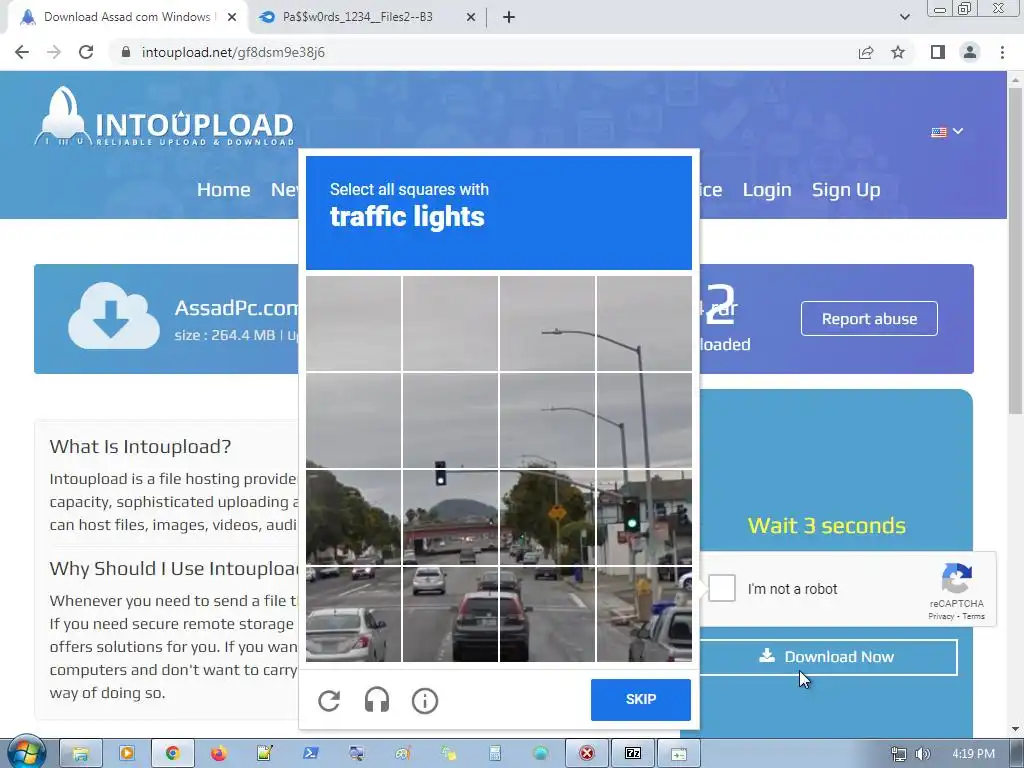Click the taskbar clock showing 4:19 PM
Screen dimensions: 1024x768
(x=974, y=754)
